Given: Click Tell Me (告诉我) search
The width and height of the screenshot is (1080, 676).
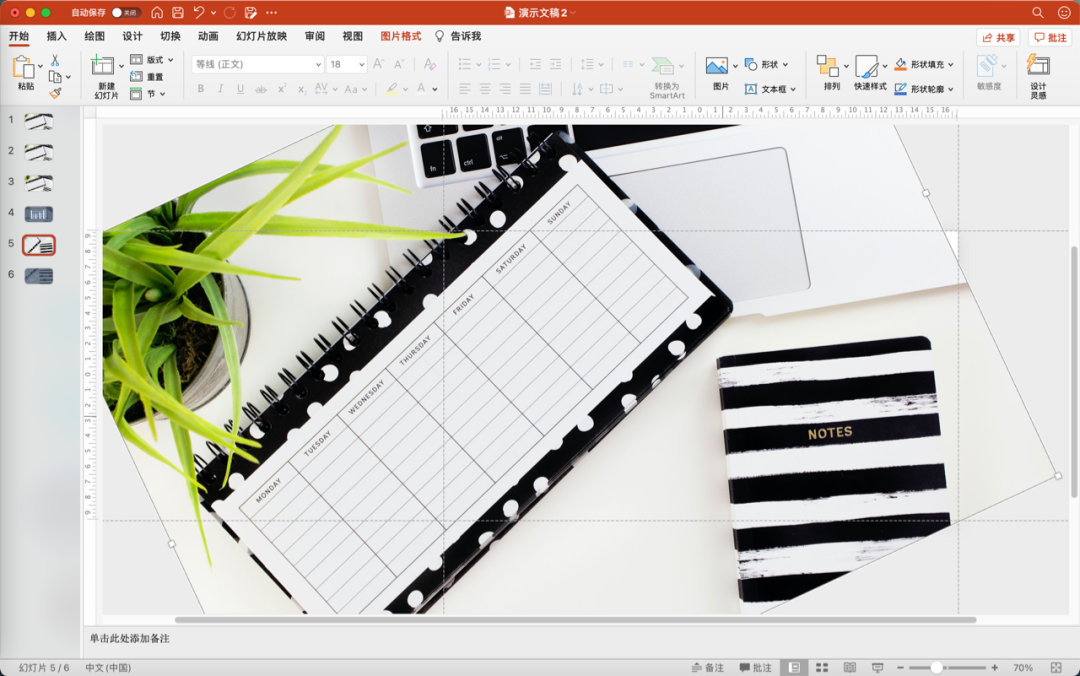Looking at the screenshot, I should [x=458, y=36].
